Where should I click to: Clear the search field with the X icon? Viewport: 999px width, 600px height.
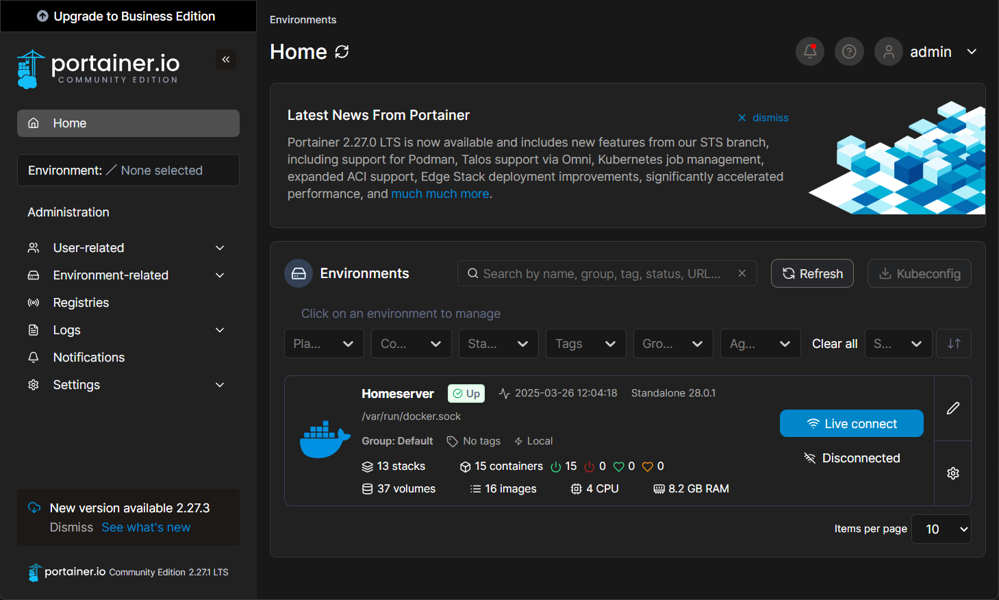click(742, 273)
